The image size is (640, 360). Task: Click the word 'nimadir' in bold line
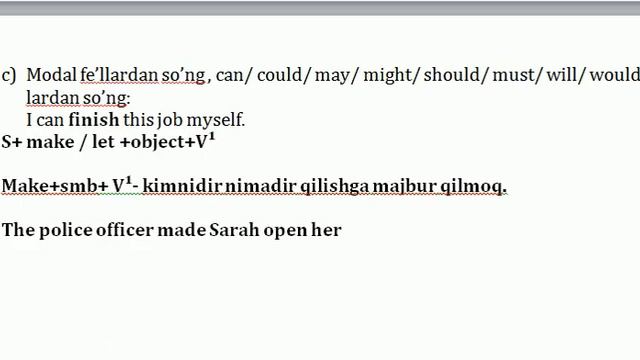click(260, 186)
